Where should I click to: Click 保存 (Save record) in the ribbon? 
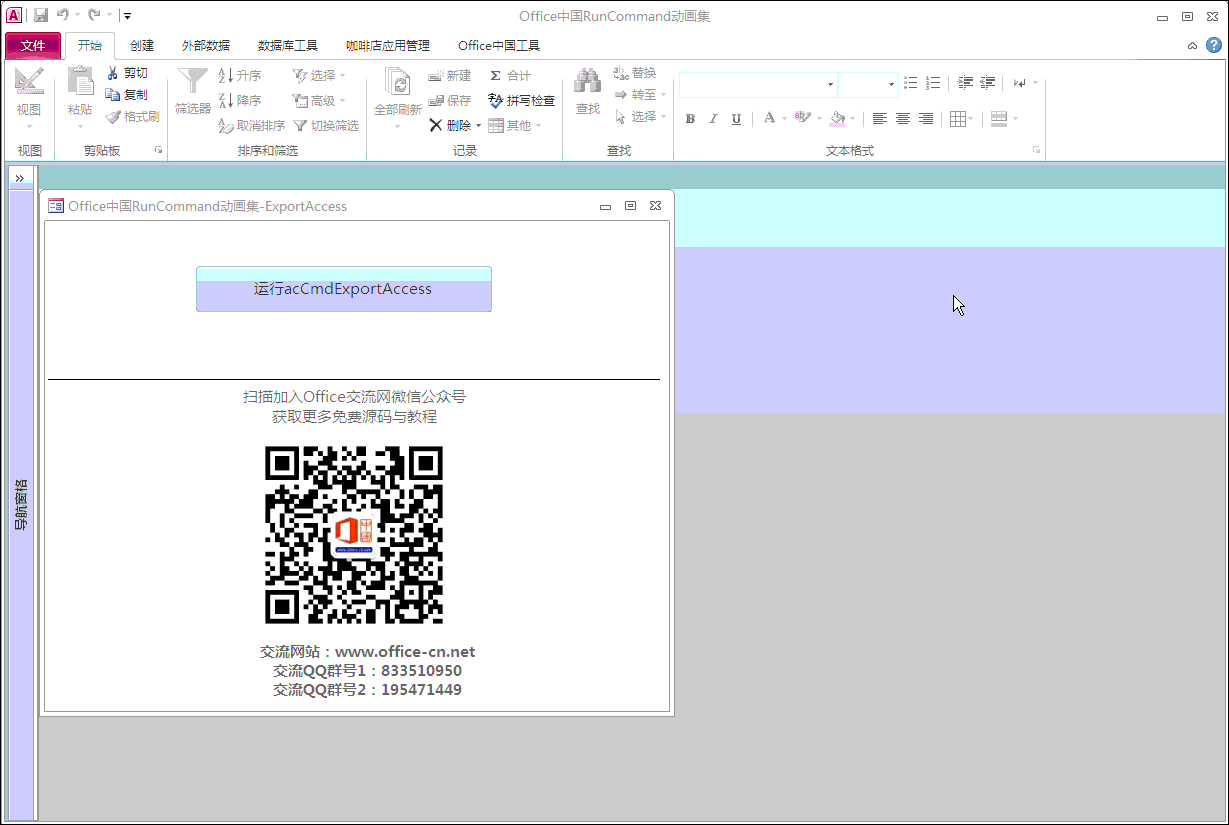pos(450,101)
